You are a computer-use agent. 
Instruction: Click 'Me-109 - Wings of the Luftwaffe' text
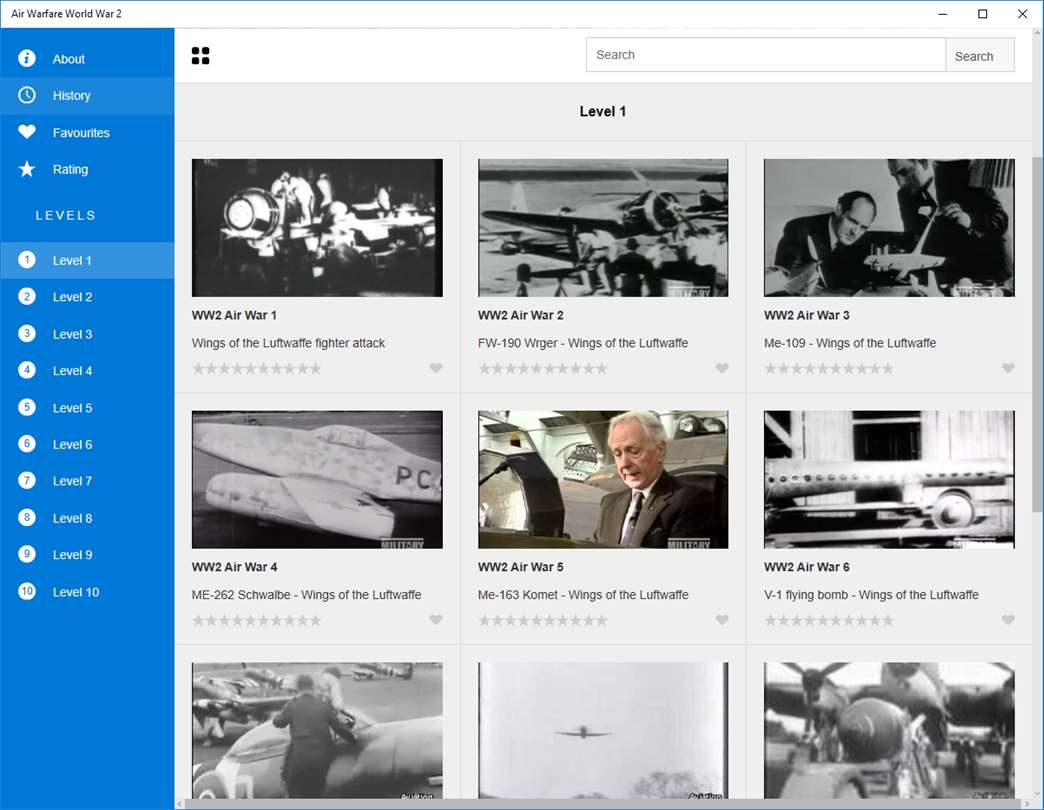(x=850, y=343)
